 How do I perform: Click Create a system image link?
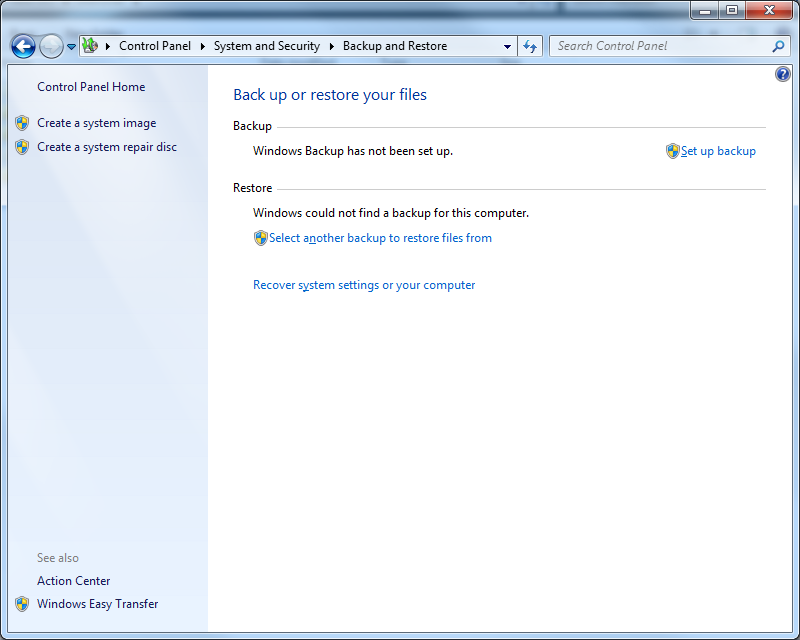point(96,123)
